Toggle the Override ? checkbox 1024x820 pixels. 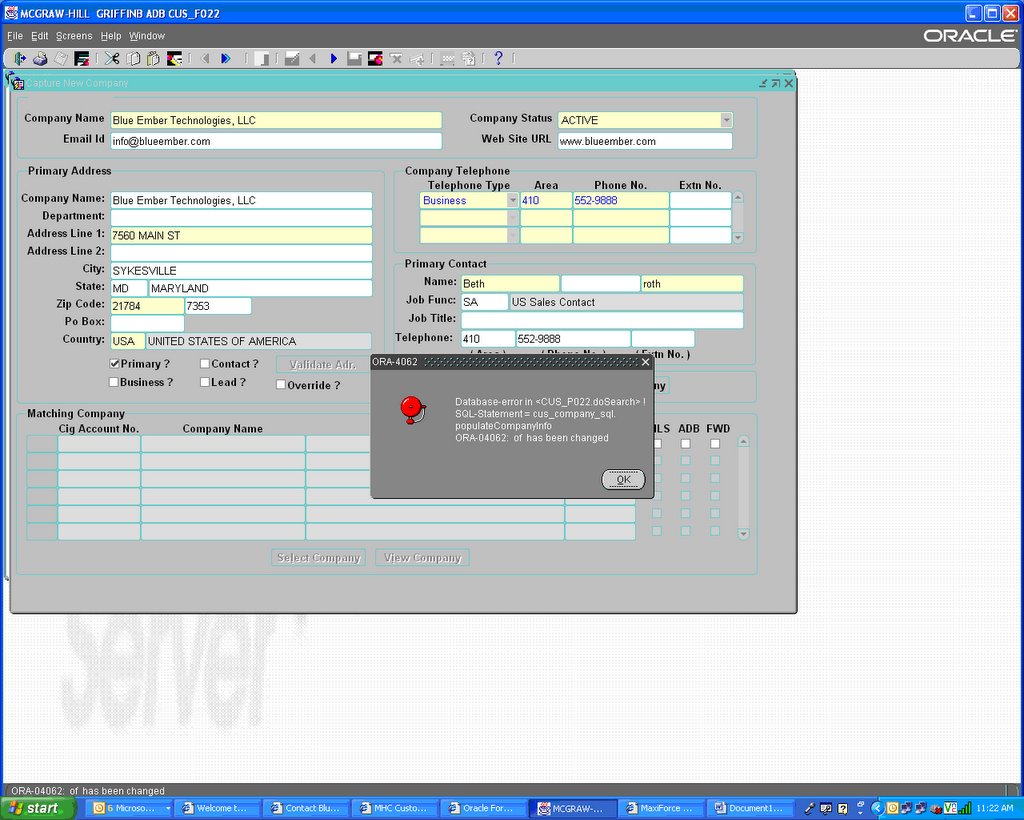click(x=281, y=385)
